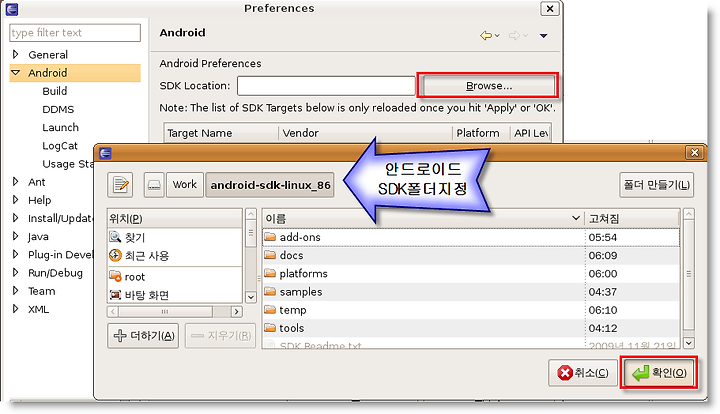
Task: Click the forward arrow in Preferences header
Action: (x=514, y=35)
